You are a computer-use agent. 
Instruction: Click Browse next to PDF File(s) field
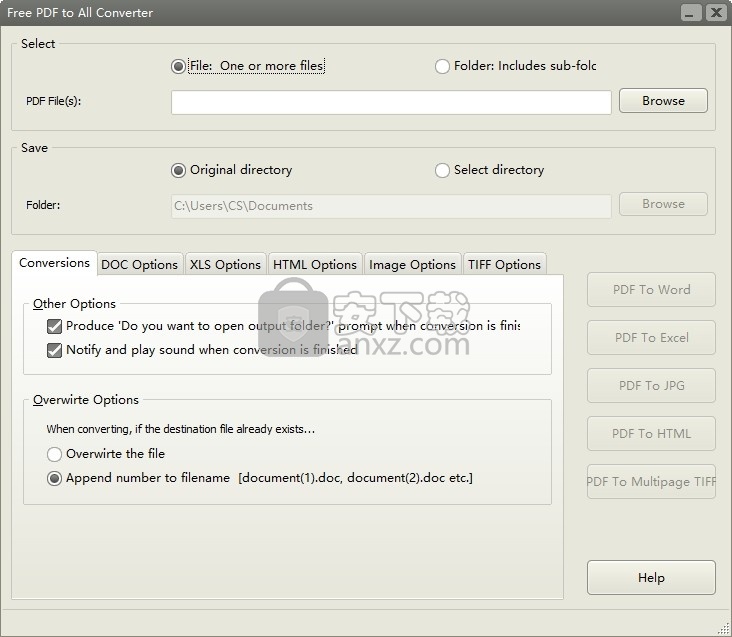(663, 101)
